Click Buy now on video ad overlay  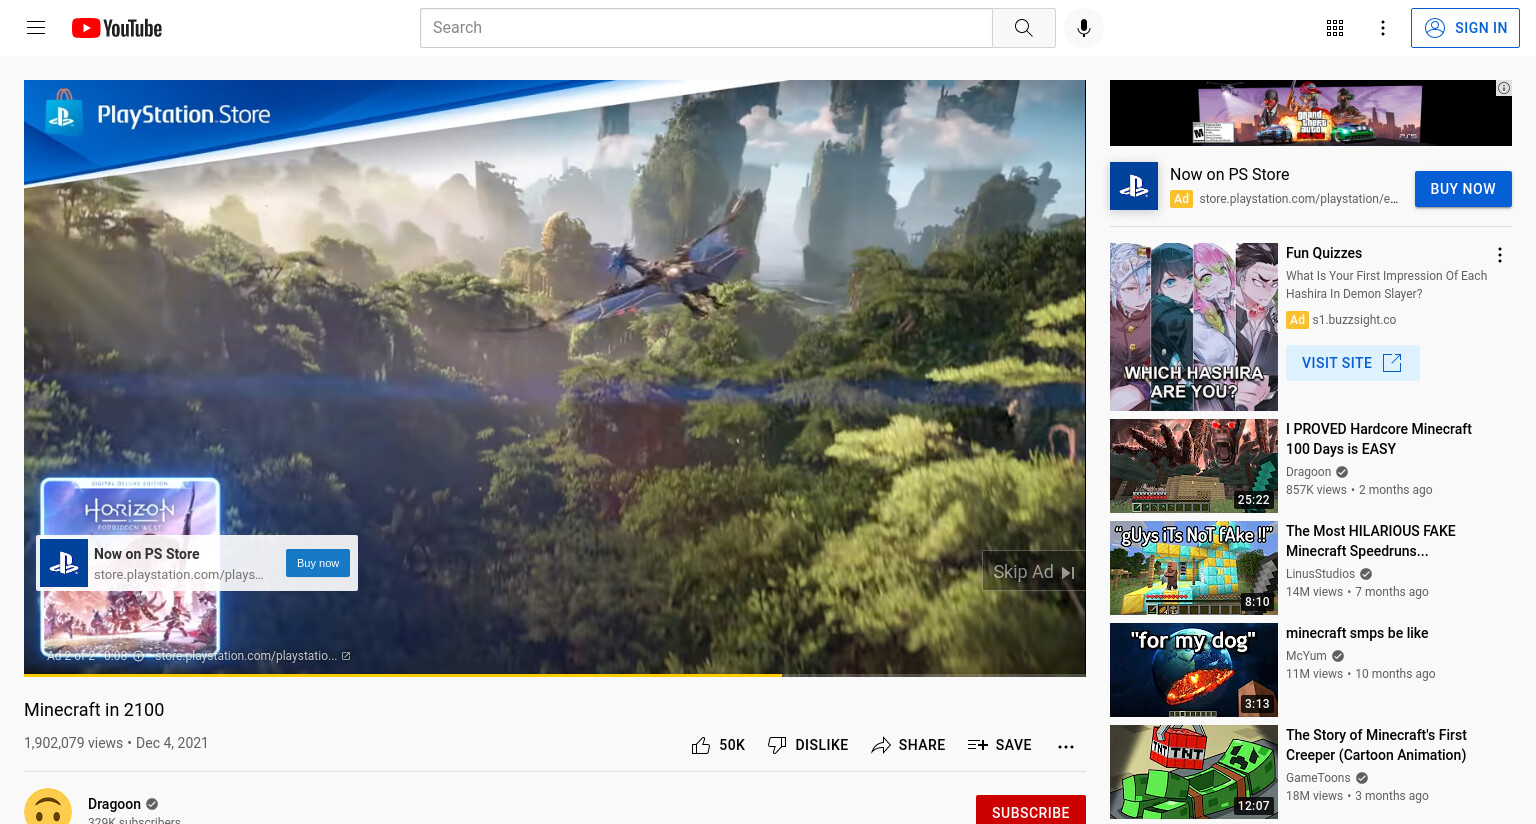318,563
